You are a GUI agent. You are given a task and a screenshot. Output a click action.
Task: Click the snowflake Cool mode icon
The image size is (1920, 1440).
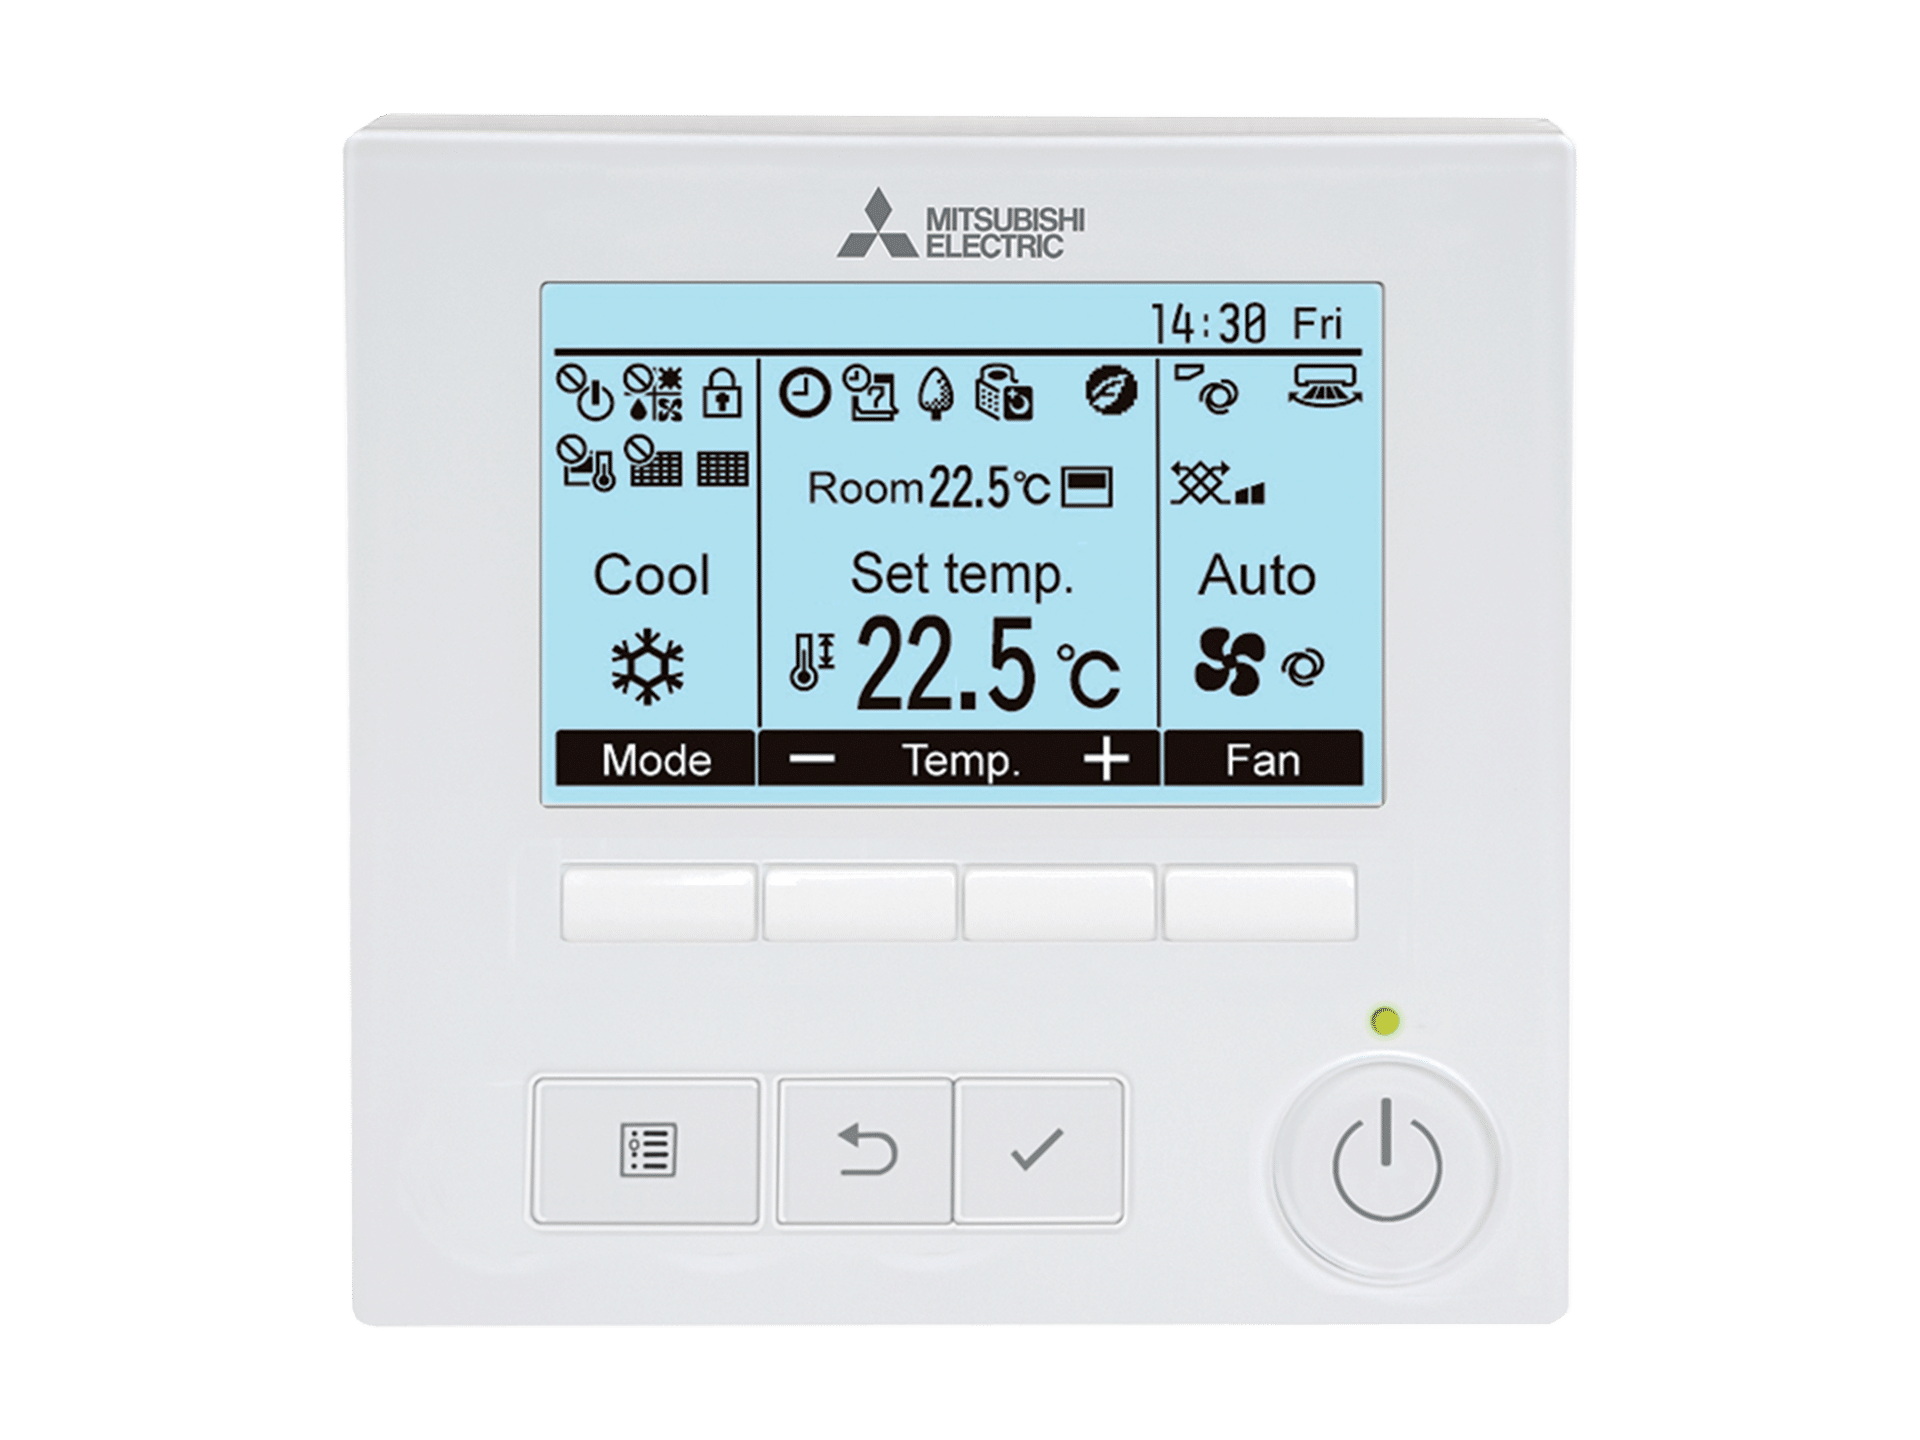click(x=648, y=666)
